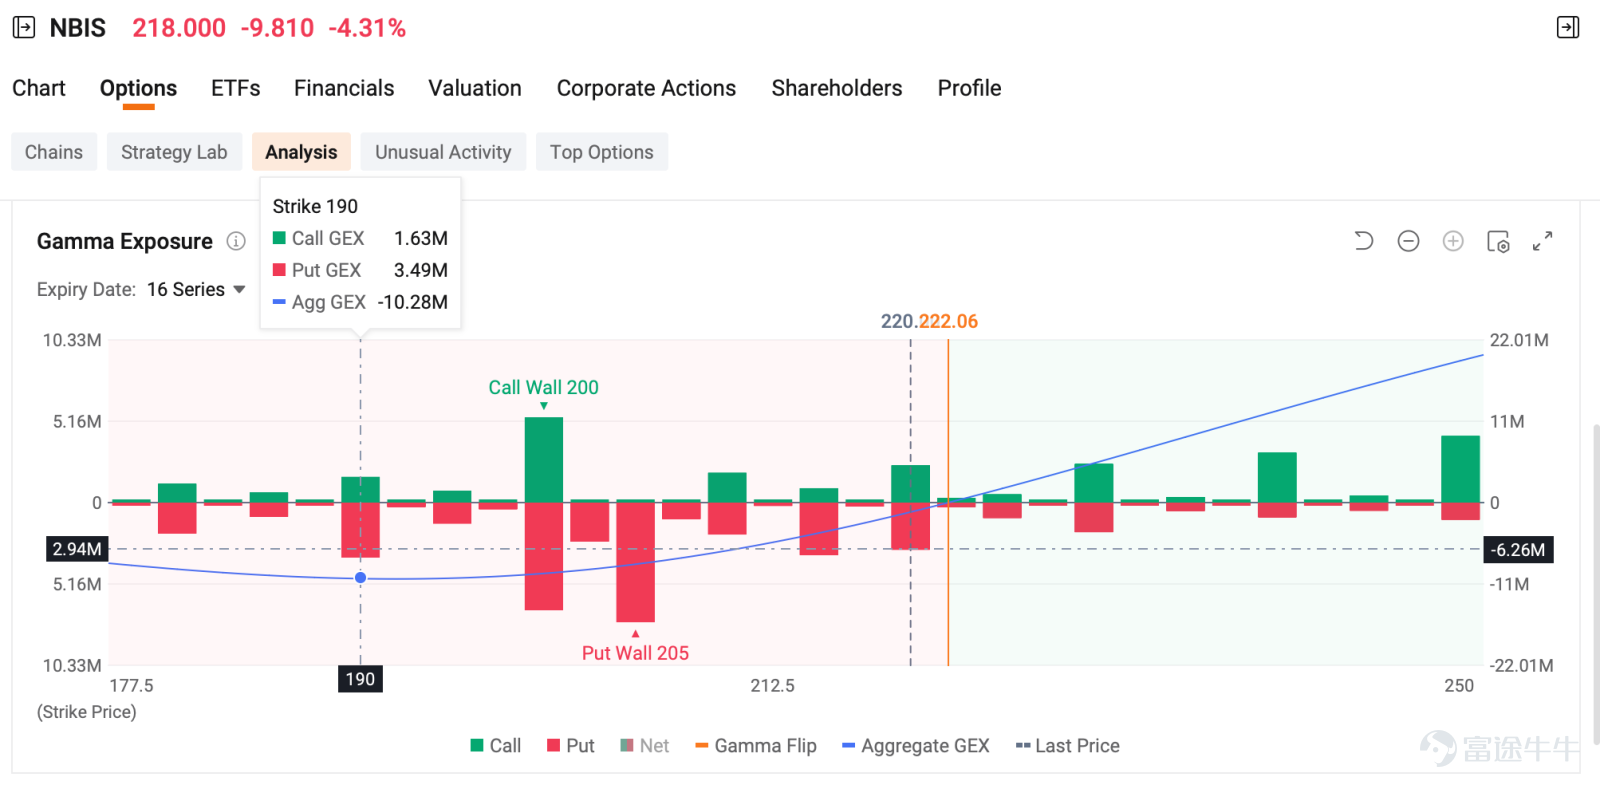Select the Unusual Activity sub-tab
Image resolution: width=1600 pixels, height=785 pixels.
[443, 152]
